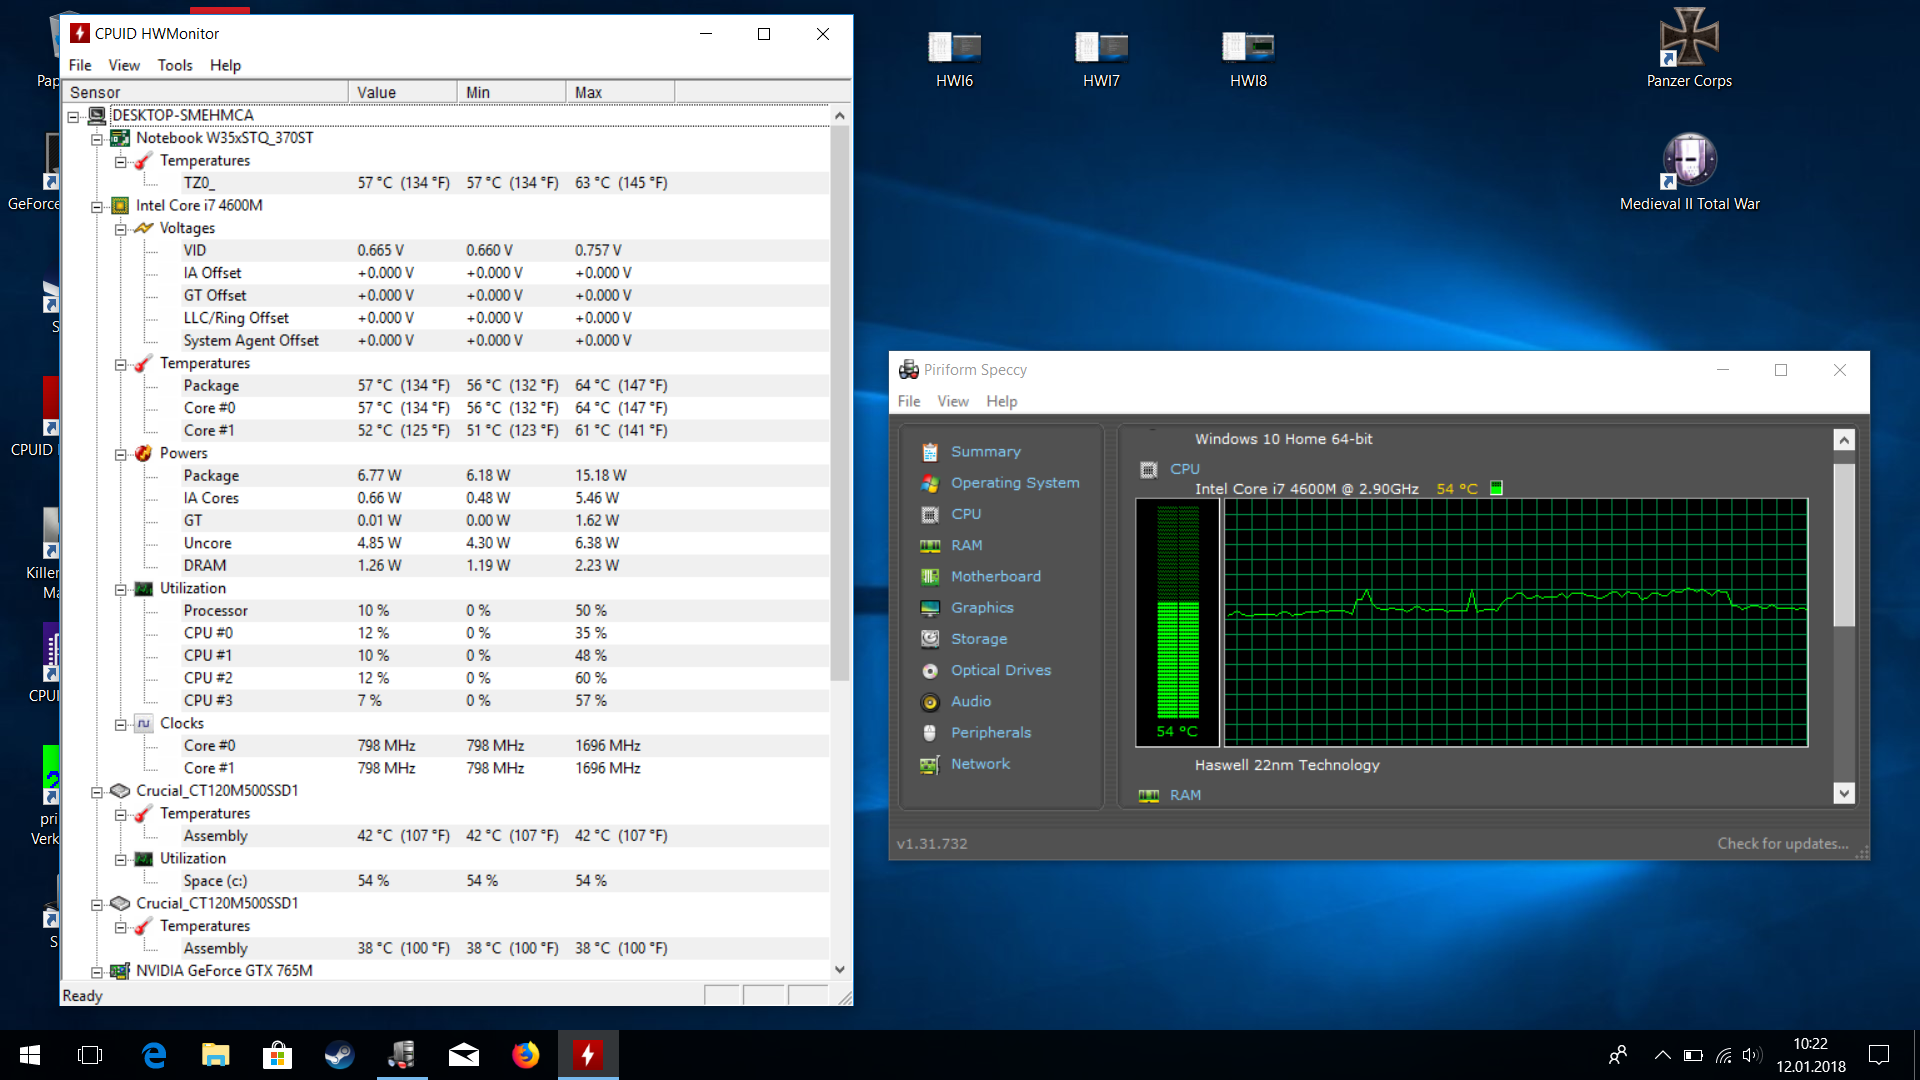Click the Check for updates link
The image size is (1920, 1080).
pos(1782,843)
